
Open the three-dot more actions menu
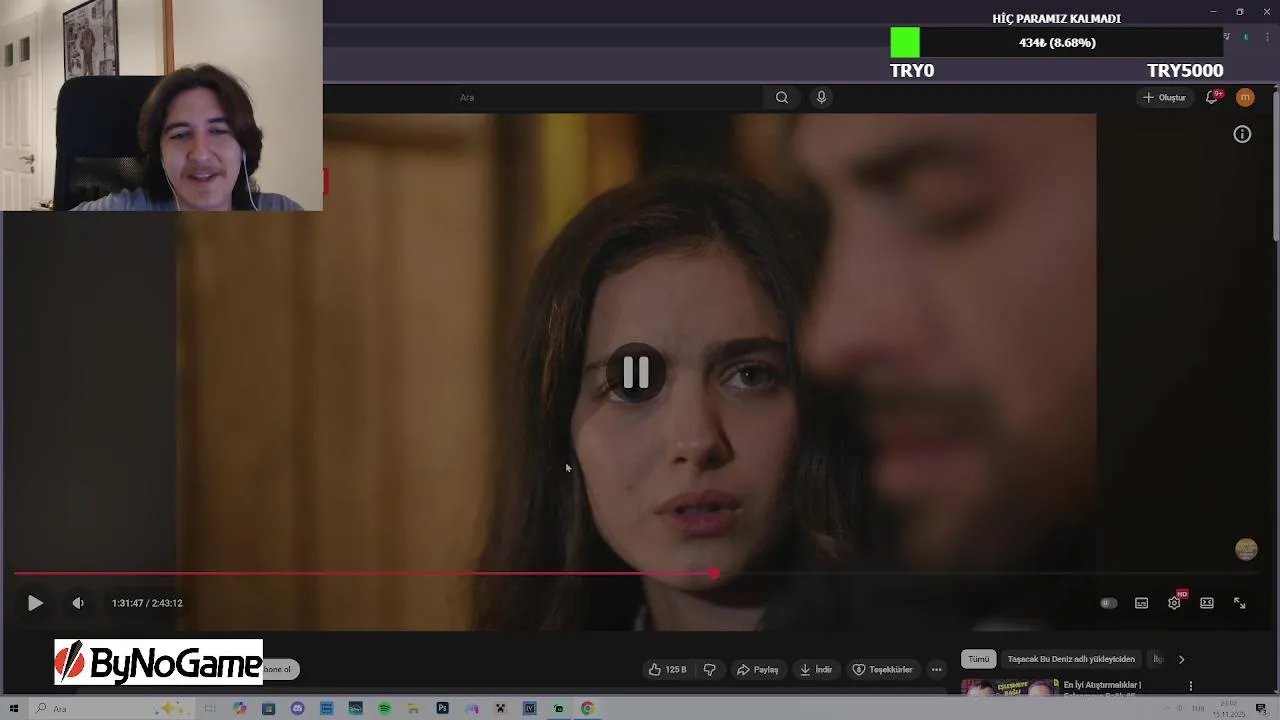coord(937,669)
